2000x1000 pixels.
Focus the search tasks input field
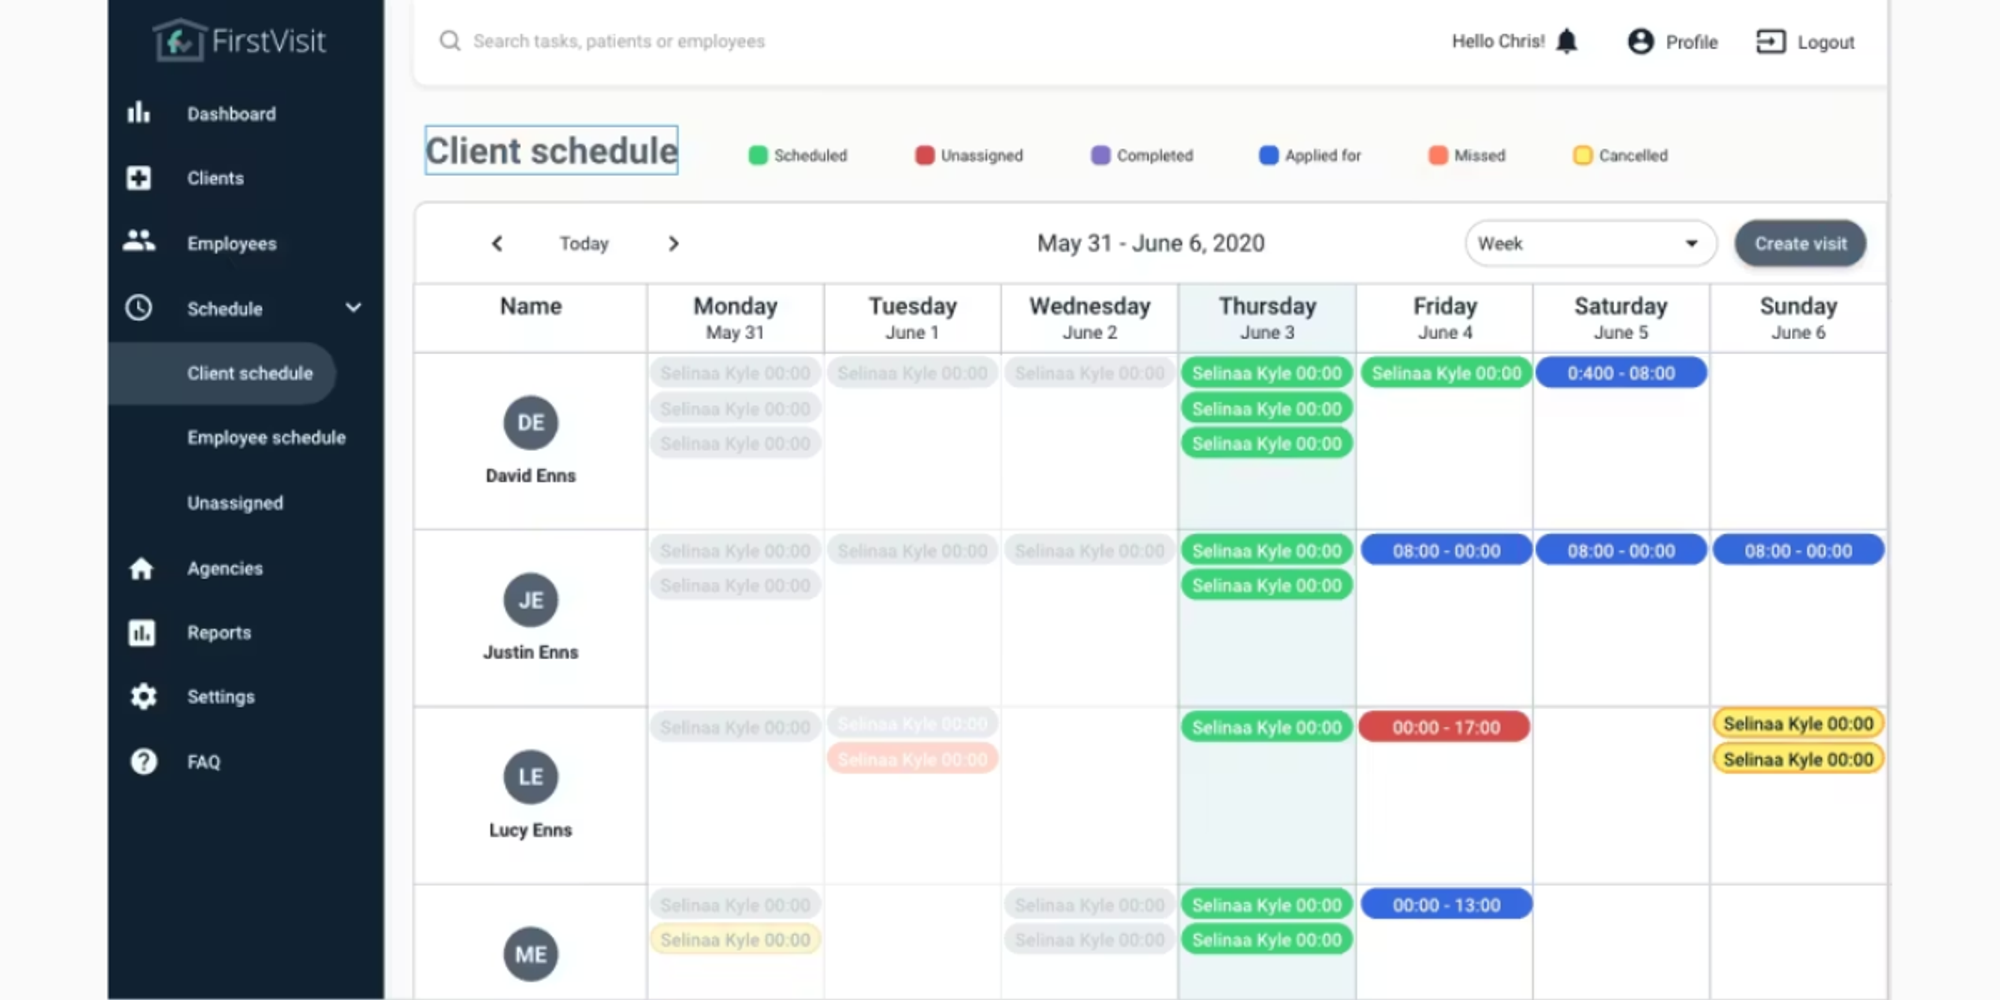[618, 41]
